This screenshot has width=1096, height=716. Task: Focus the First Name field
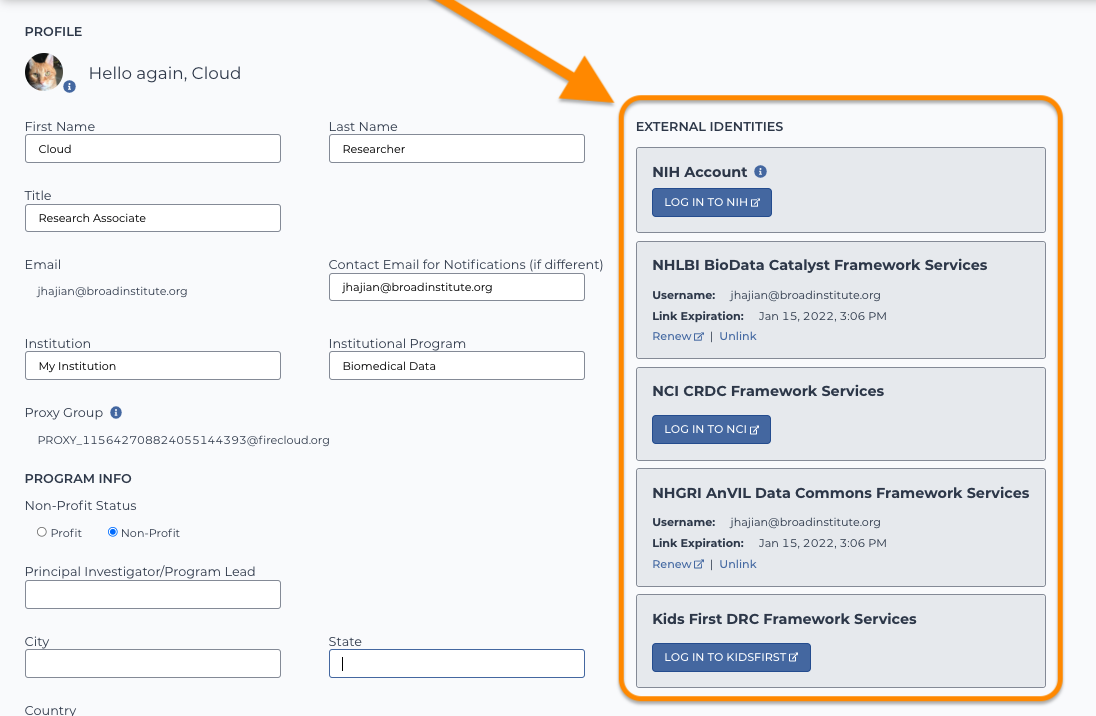(x=152, y=149)
